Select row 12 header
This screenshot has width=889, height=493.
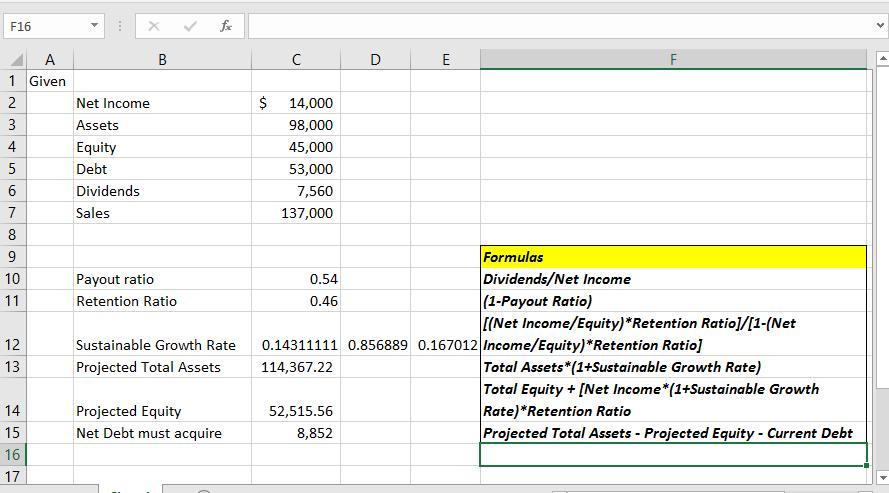[13, 344]
